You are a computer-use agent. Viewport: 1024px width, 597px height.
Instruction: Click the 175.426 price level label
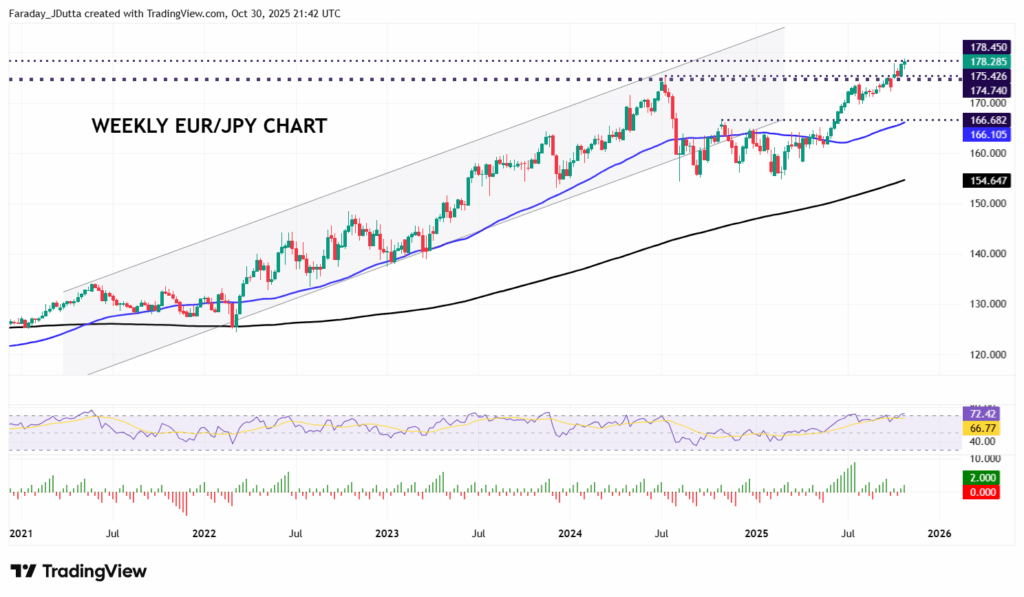pos(985,76)
